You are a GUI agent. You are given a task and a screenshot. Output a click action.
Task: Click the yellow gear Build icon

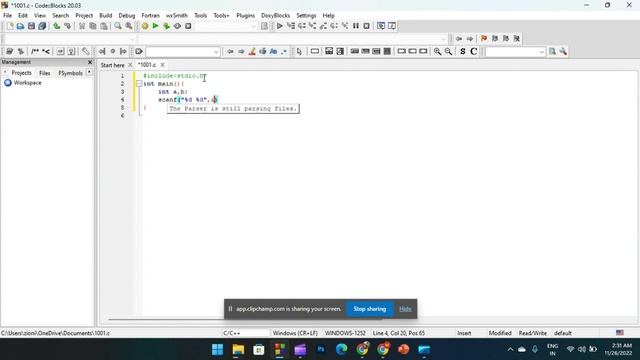(x=145, y=26)
